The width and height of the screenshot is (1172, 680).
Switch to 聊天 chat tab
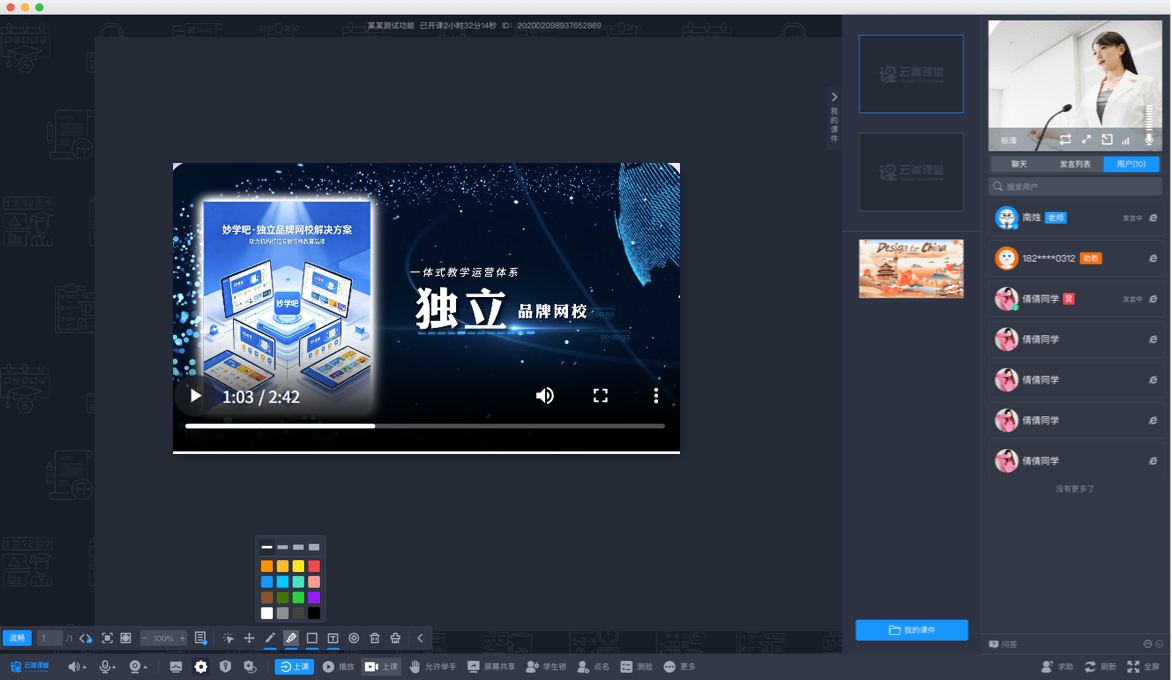click(1019, 164)
